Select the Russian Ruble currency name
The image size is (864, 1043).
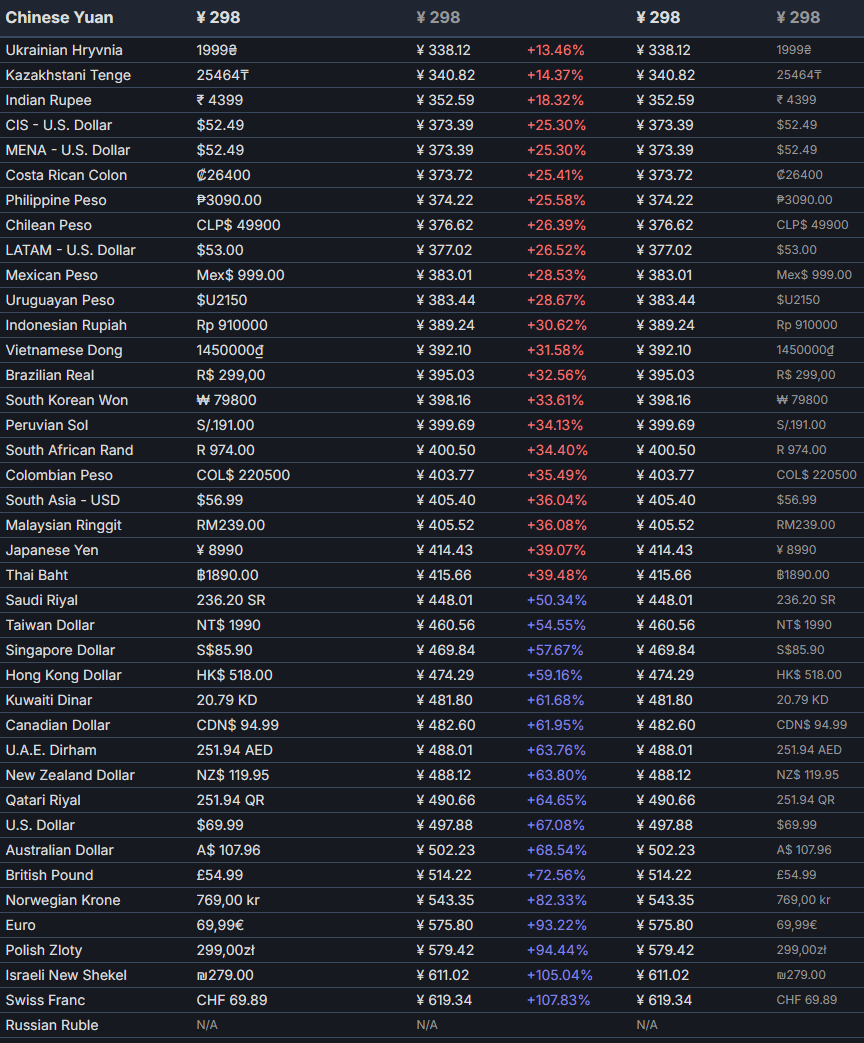click(x=52, y=1025)
